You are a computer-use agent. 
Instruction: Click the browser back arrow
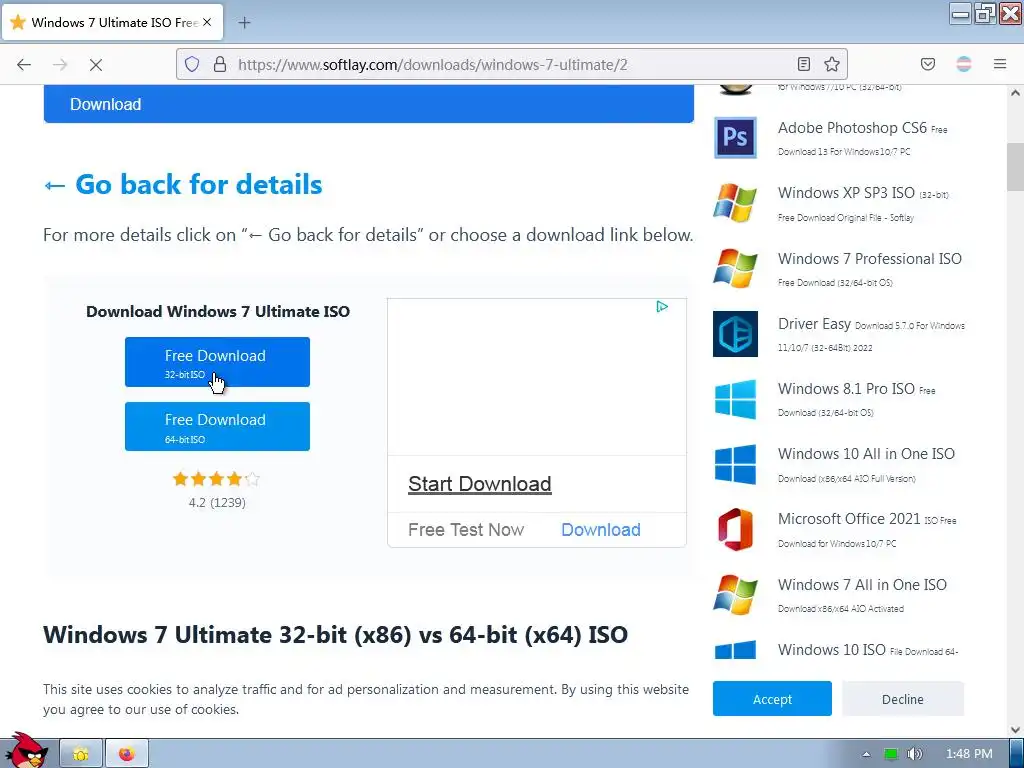pos(24,64)
